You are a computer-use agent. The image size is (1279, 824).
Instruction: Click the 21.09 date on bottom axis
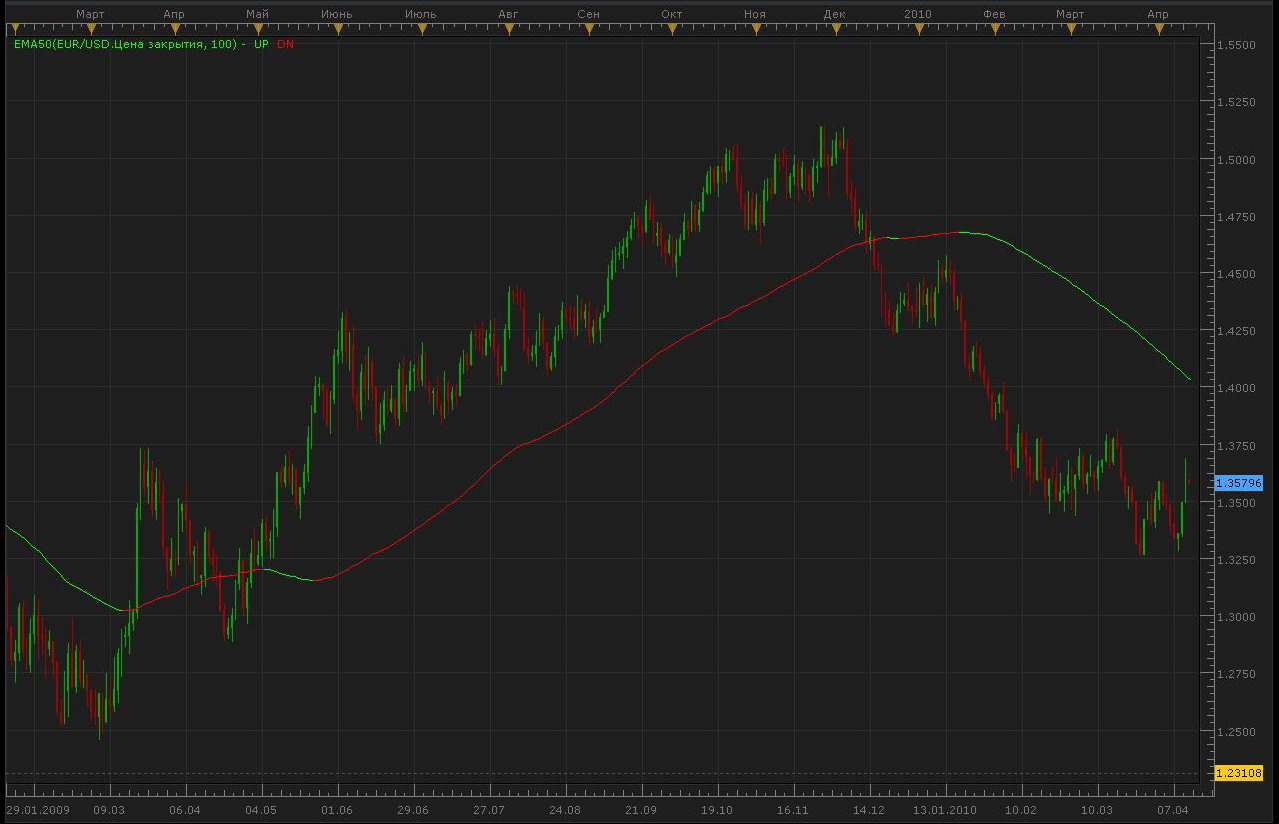(x=641, y=809)
